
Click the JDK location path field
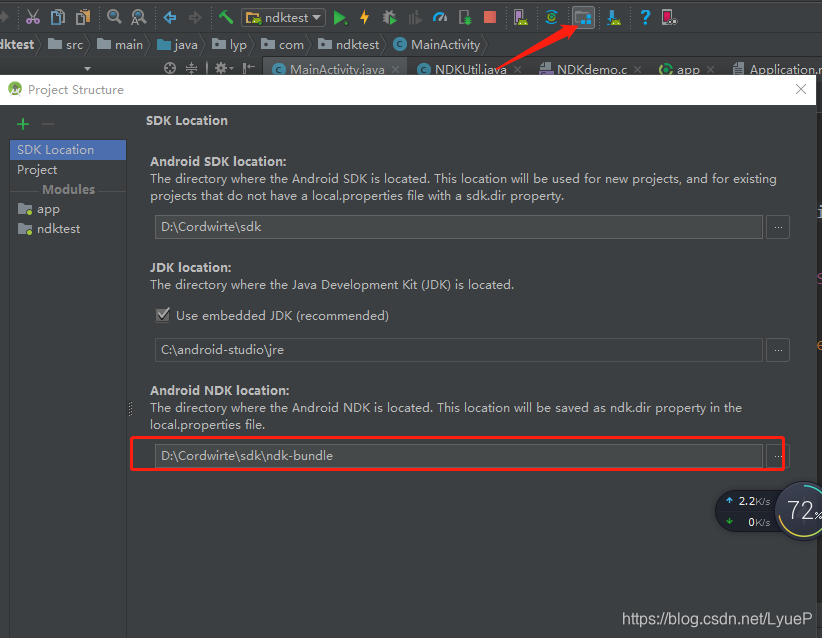point(458,350)
